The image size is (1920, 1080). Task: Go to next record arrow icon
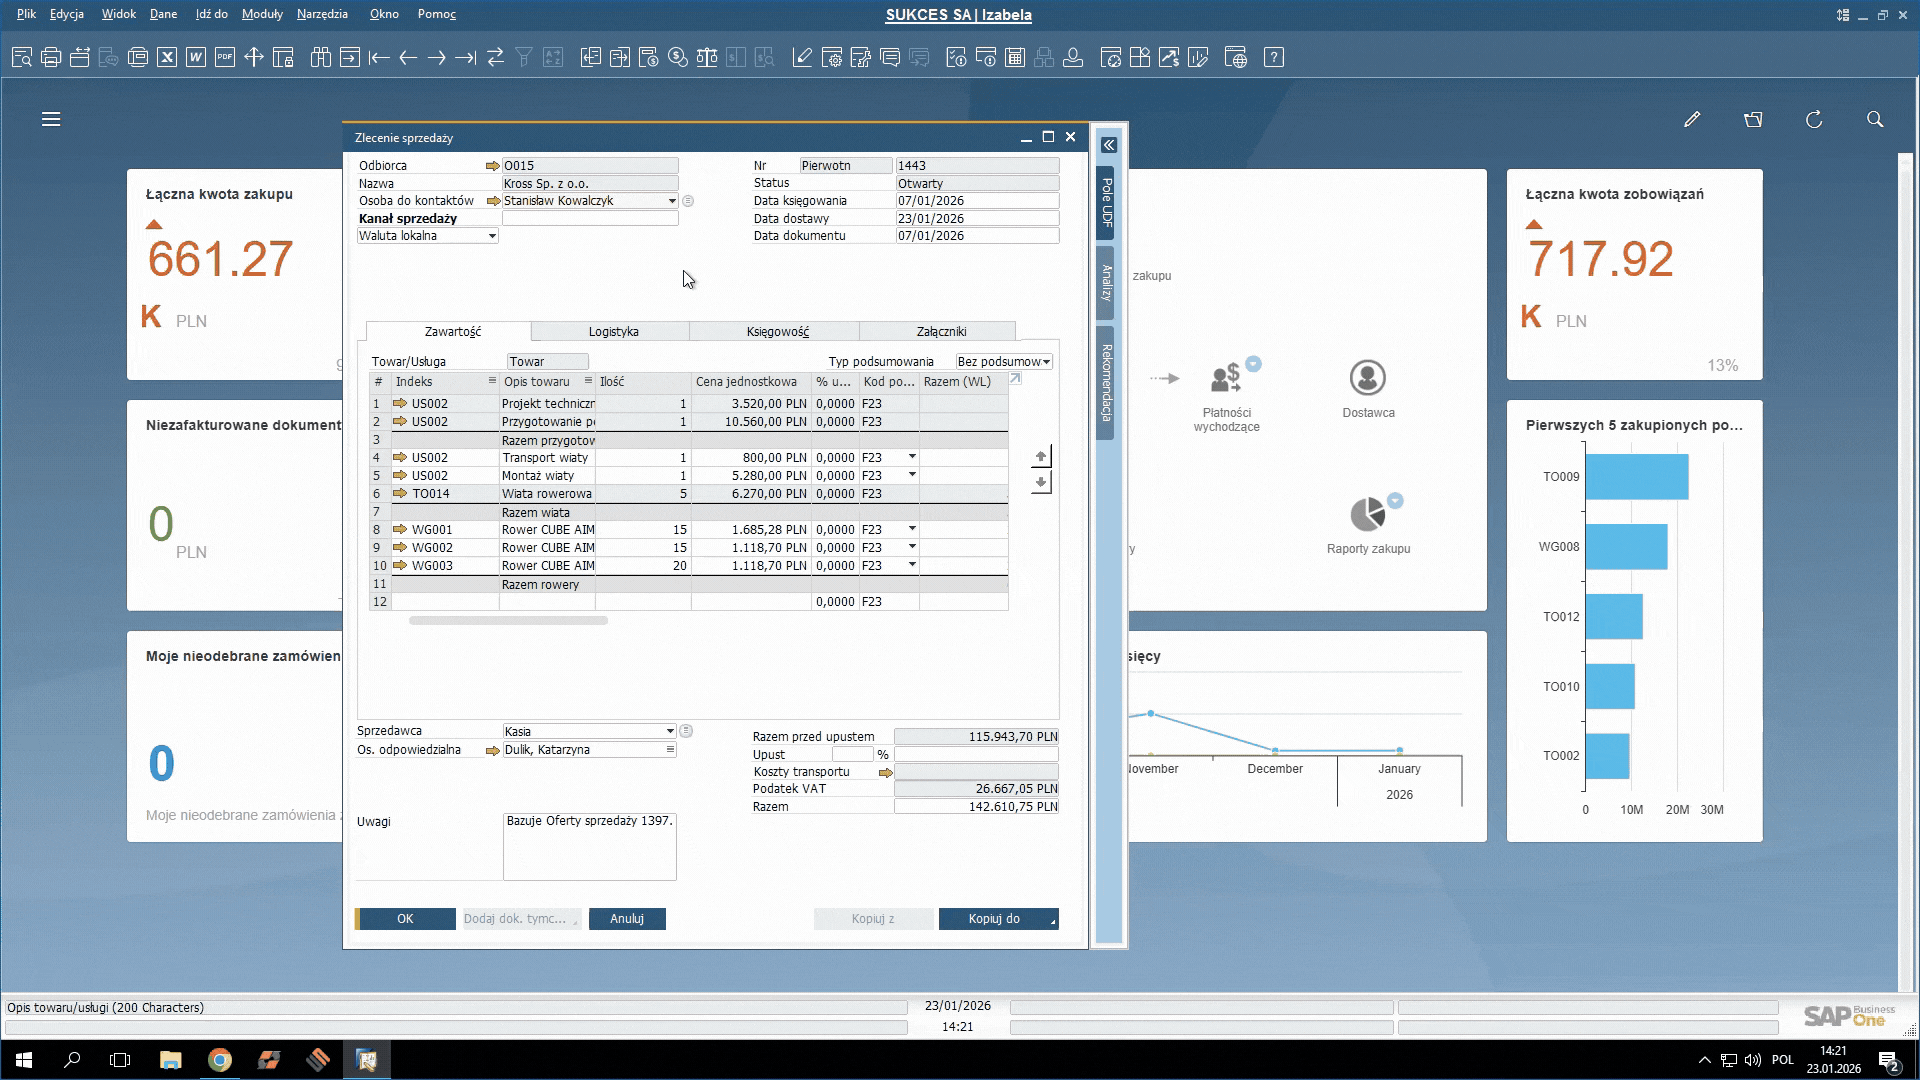(437, 58)
